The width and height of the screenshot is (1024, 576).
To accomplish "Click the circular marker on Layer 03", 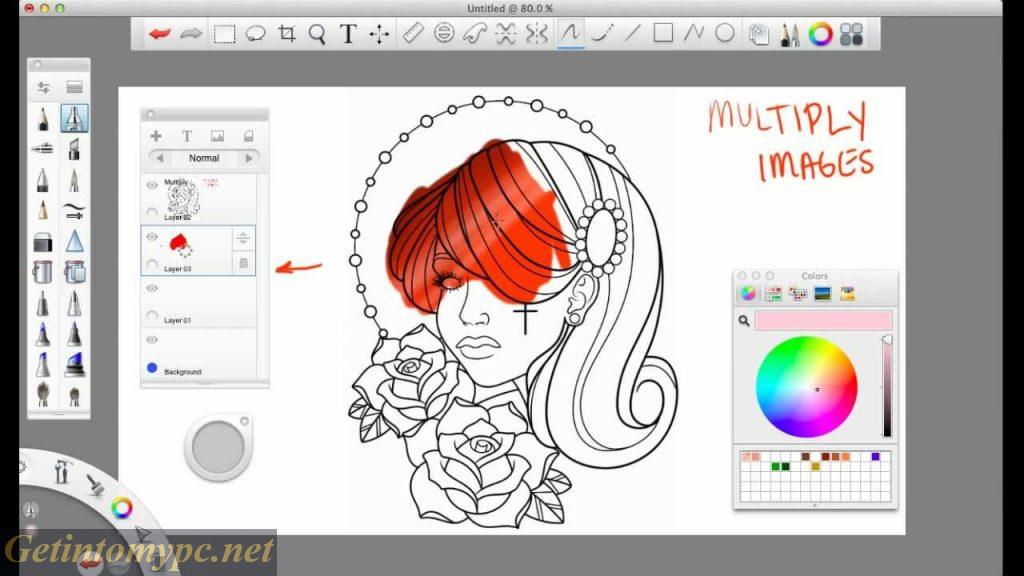I will [152, 264].
